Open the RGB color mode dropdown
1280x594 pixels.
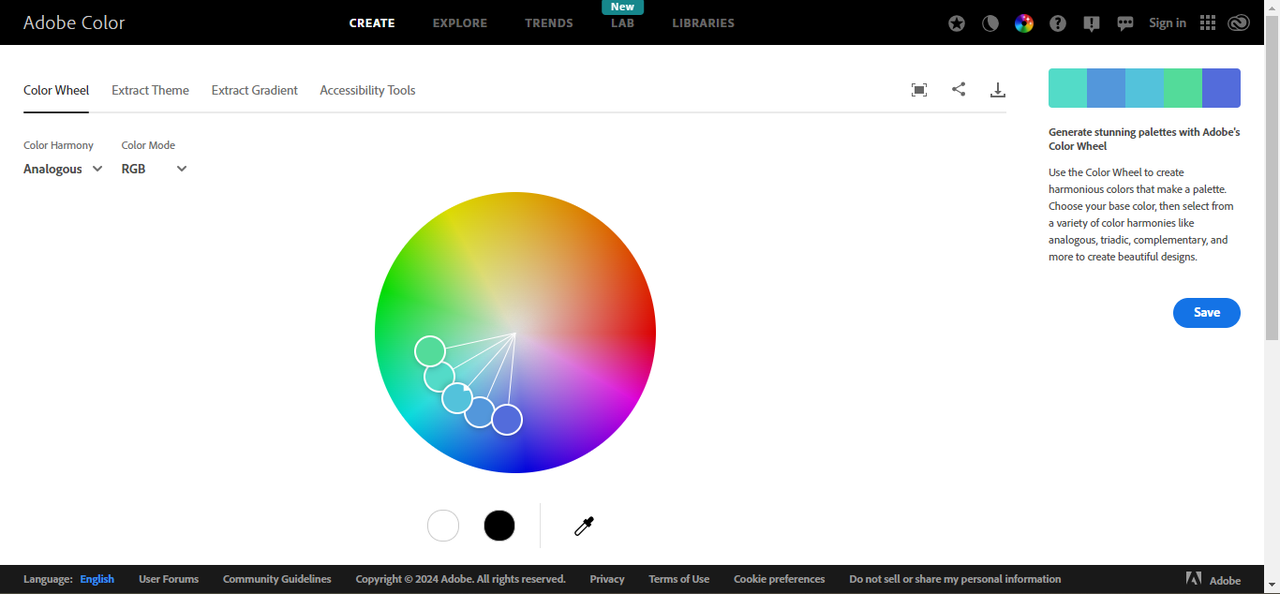(154, 169)
